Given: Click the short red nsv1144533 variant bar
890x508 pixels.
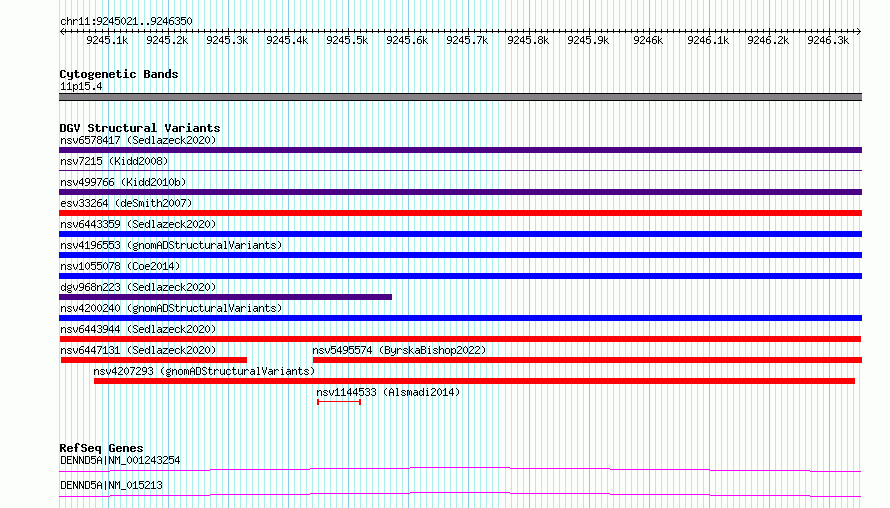Looking at the screenshot, I should 339,402.
